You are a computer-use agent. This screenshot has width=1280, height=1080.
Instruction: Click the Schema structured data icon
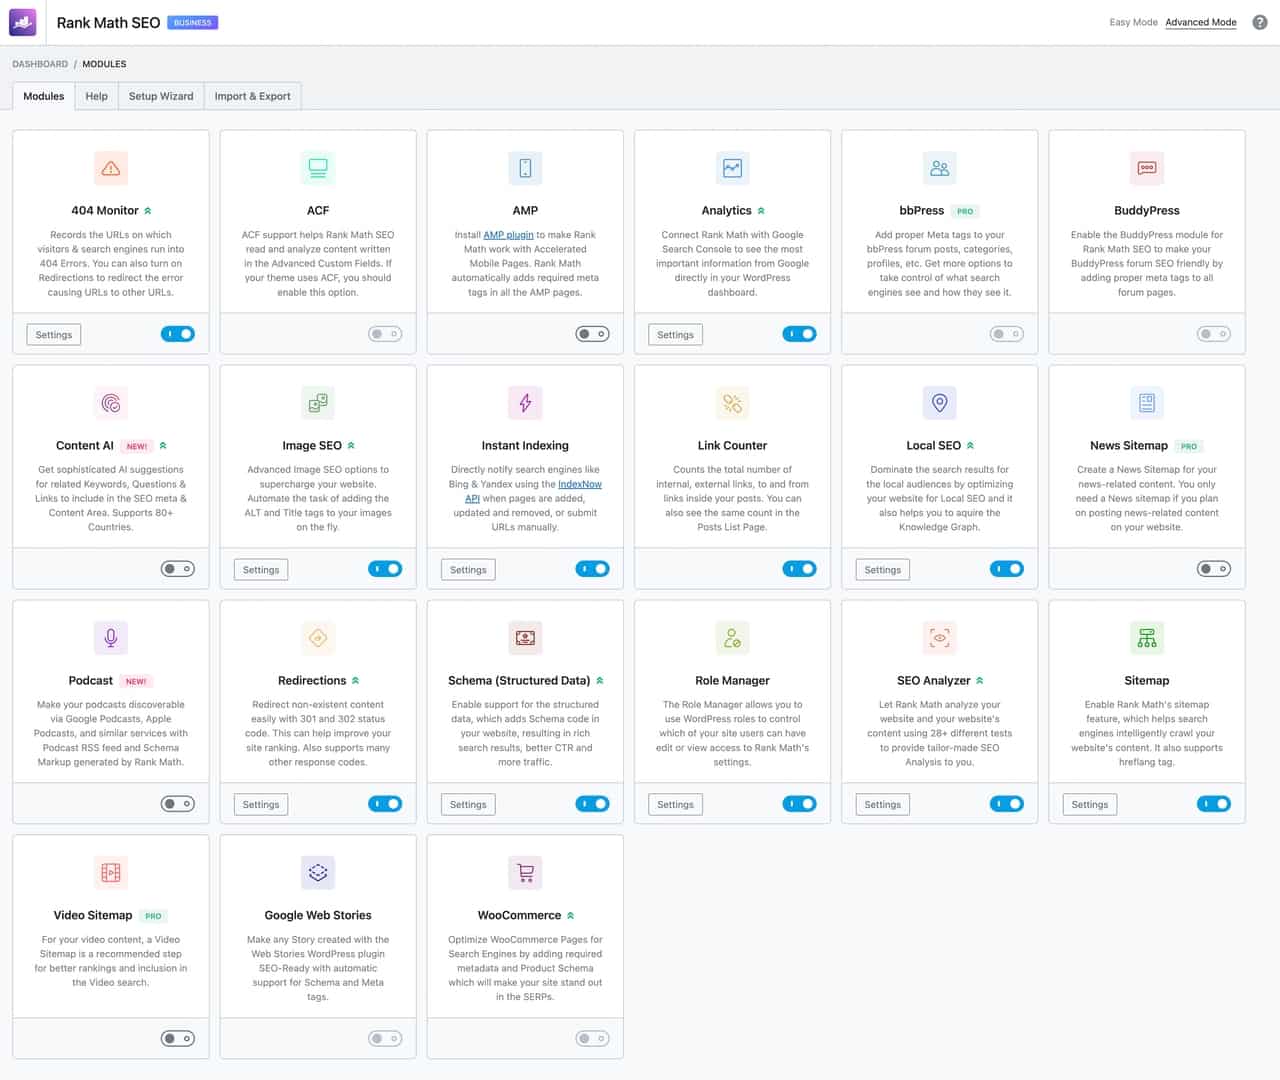click(525, 638)
